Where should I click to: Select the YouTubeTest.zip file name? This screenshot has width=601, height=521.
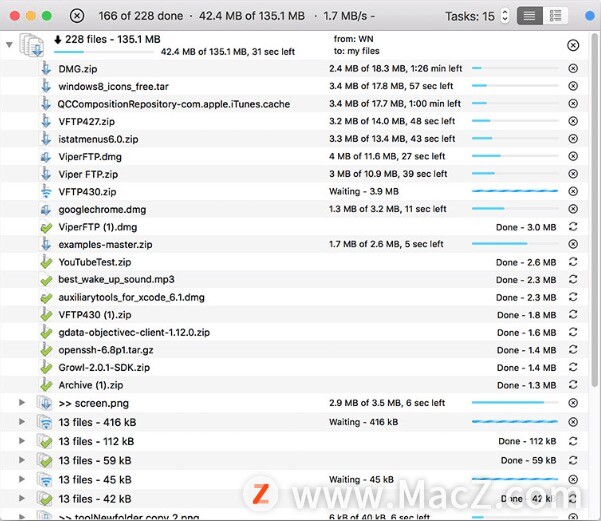point(95,262)
